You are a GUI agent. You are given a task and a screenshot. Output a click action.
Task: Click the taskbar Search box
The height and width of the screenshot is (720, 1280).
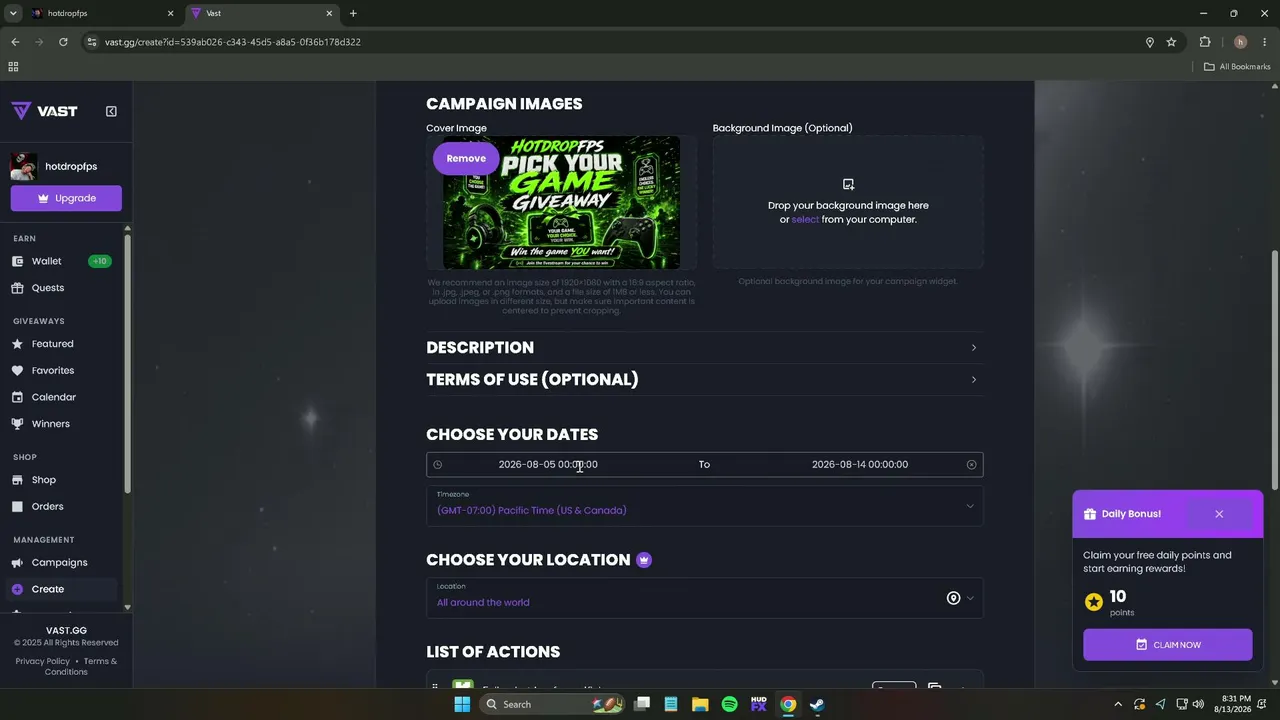pyautogui.click(x=553, y=704)
